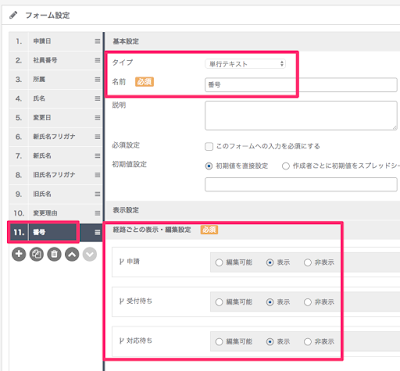Open the タイプ dropdown showing 単行テキスト

point(245,64)
